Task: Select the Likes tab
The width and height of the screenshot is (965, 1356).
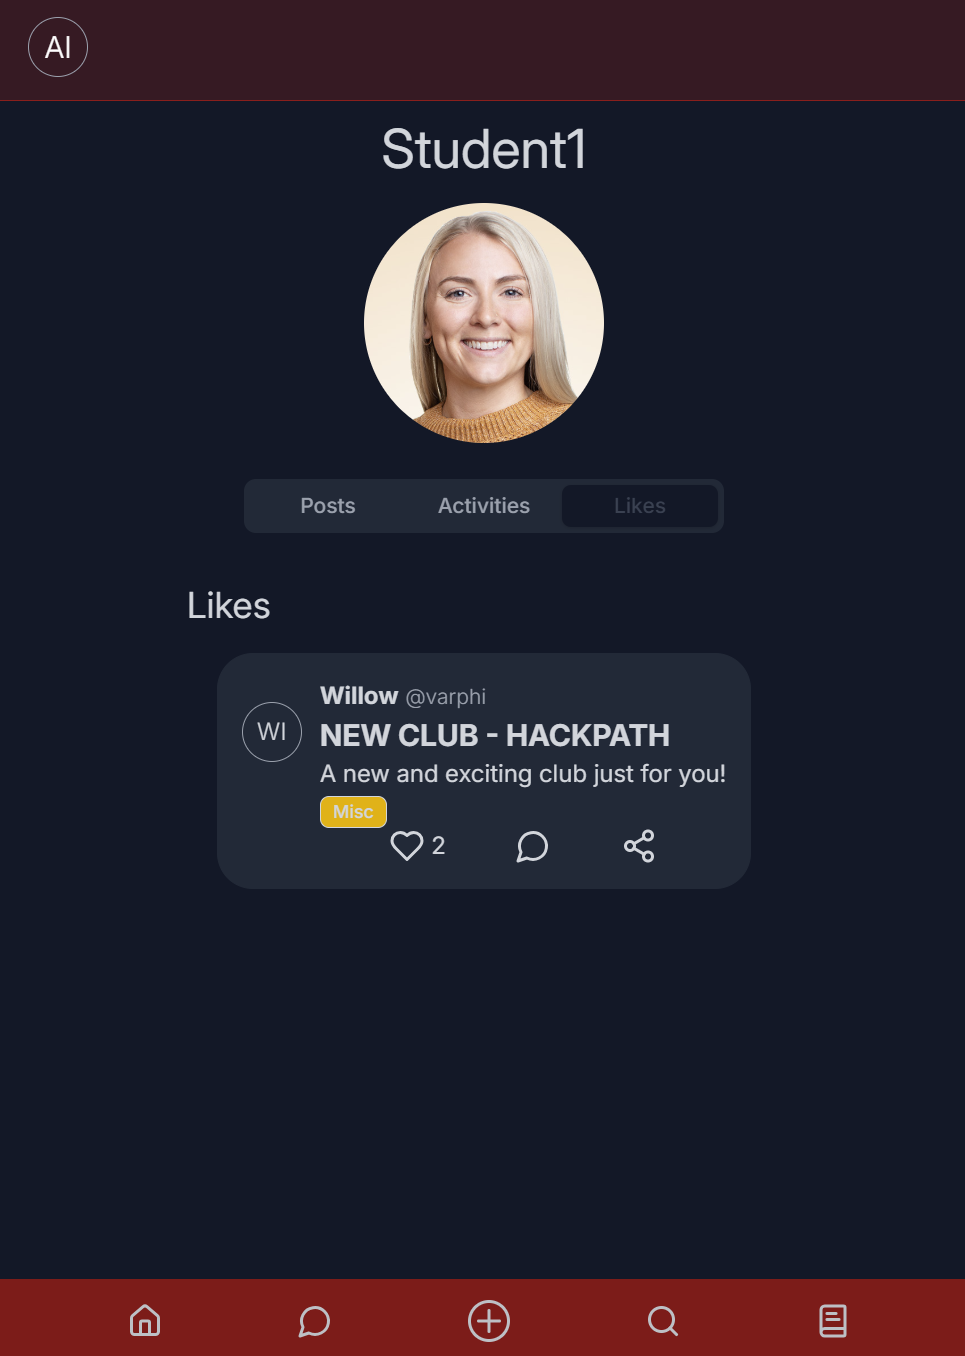Action: coord(640,506)
